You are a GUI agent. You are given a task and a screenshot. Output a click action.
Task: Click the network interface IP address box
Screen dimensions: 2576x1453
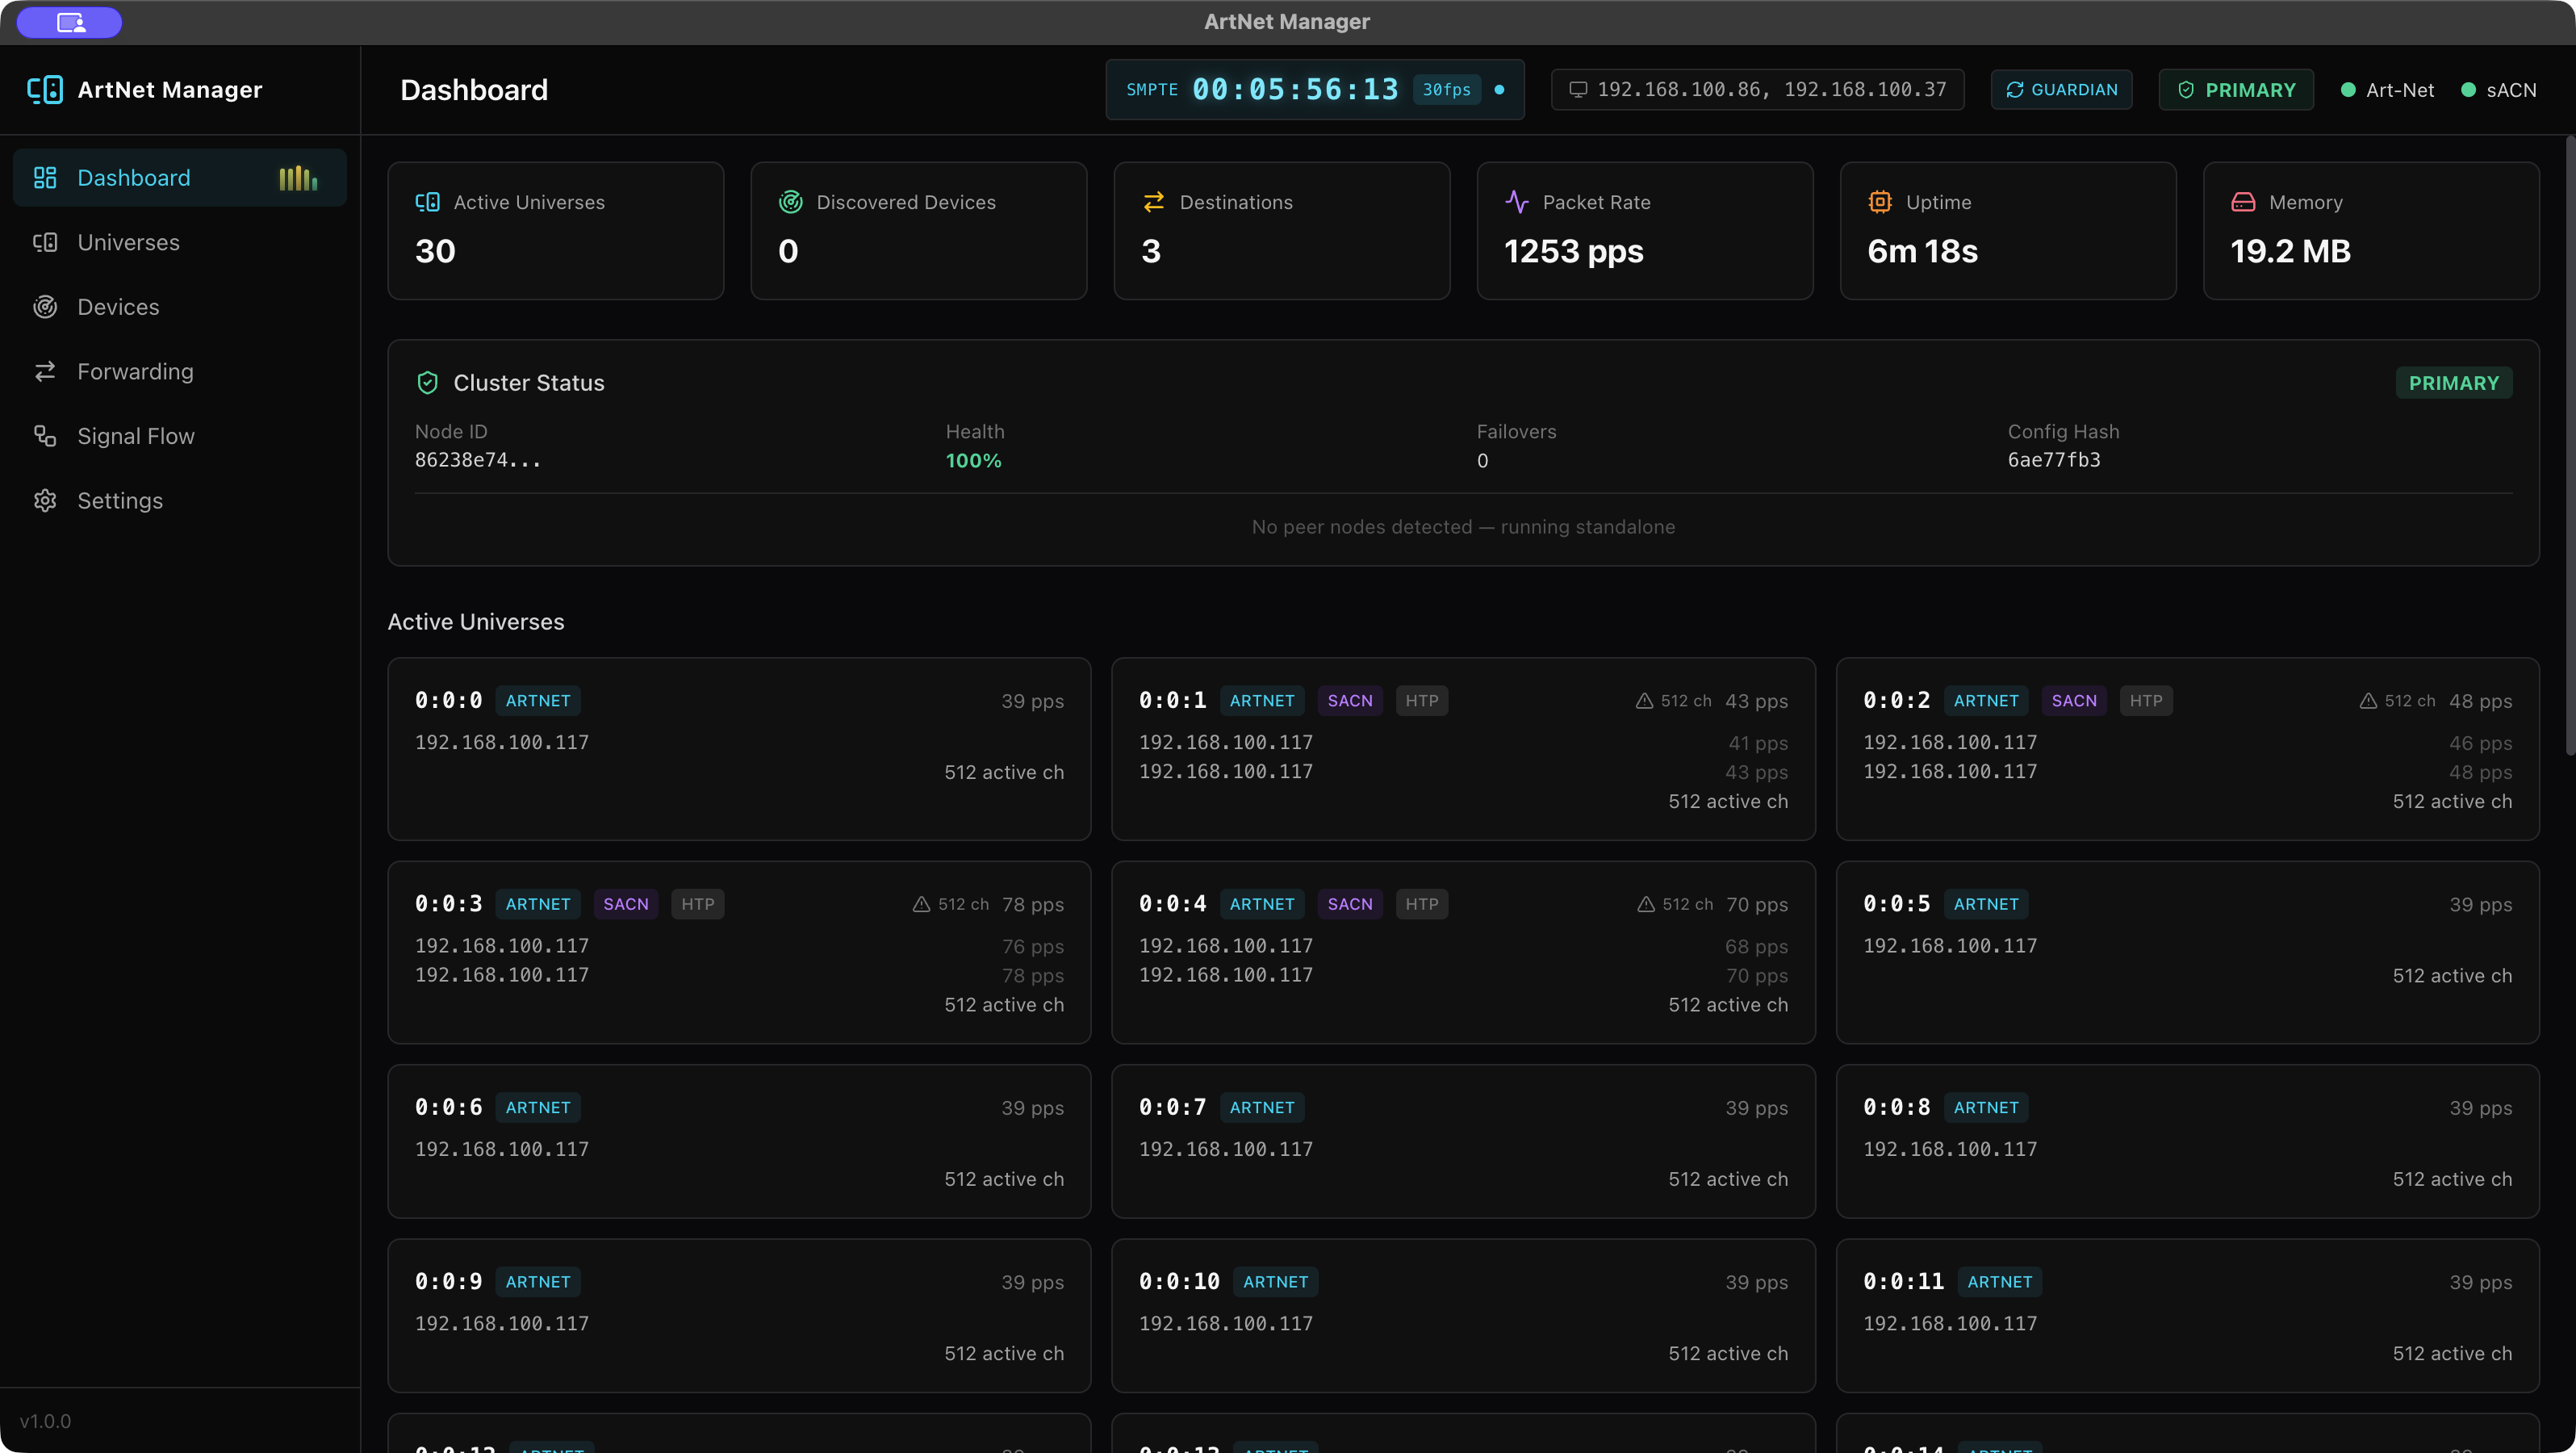click(1757, 90)
